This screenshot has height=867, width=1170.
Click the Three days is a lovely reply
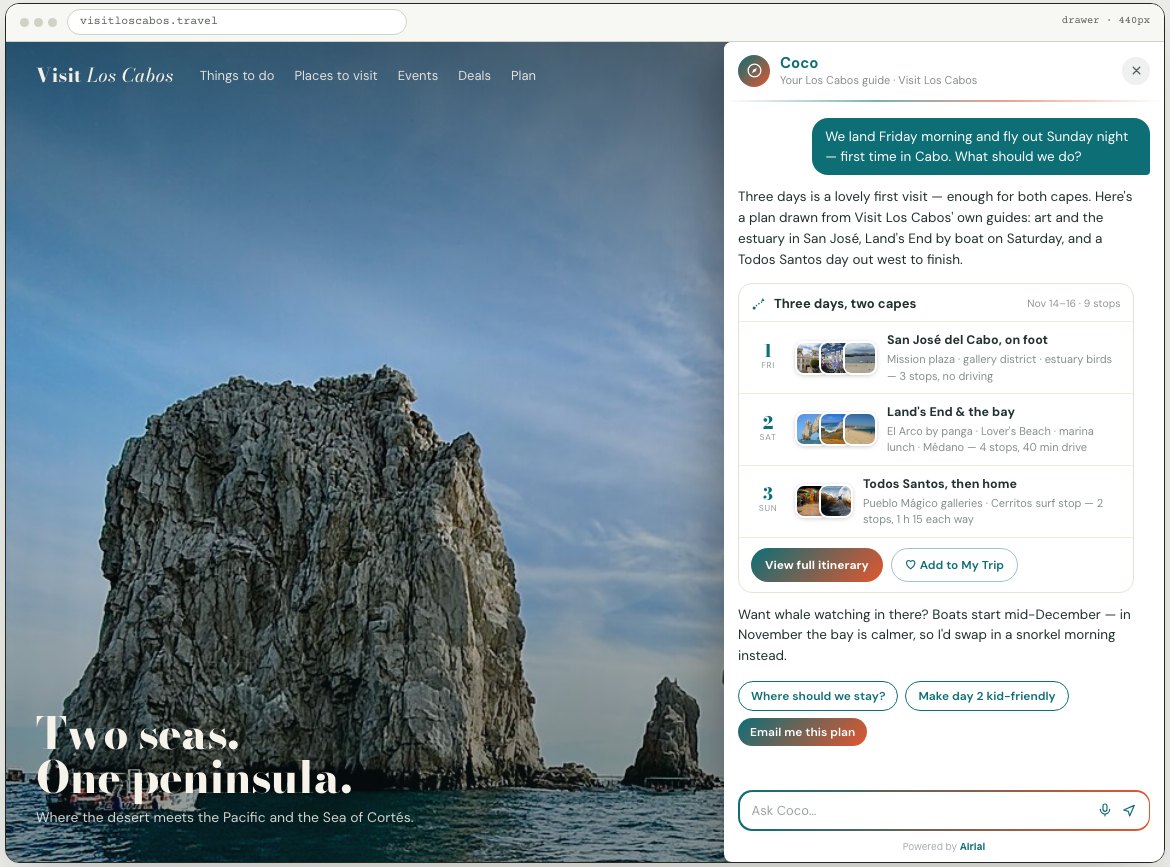coord(935,228)
